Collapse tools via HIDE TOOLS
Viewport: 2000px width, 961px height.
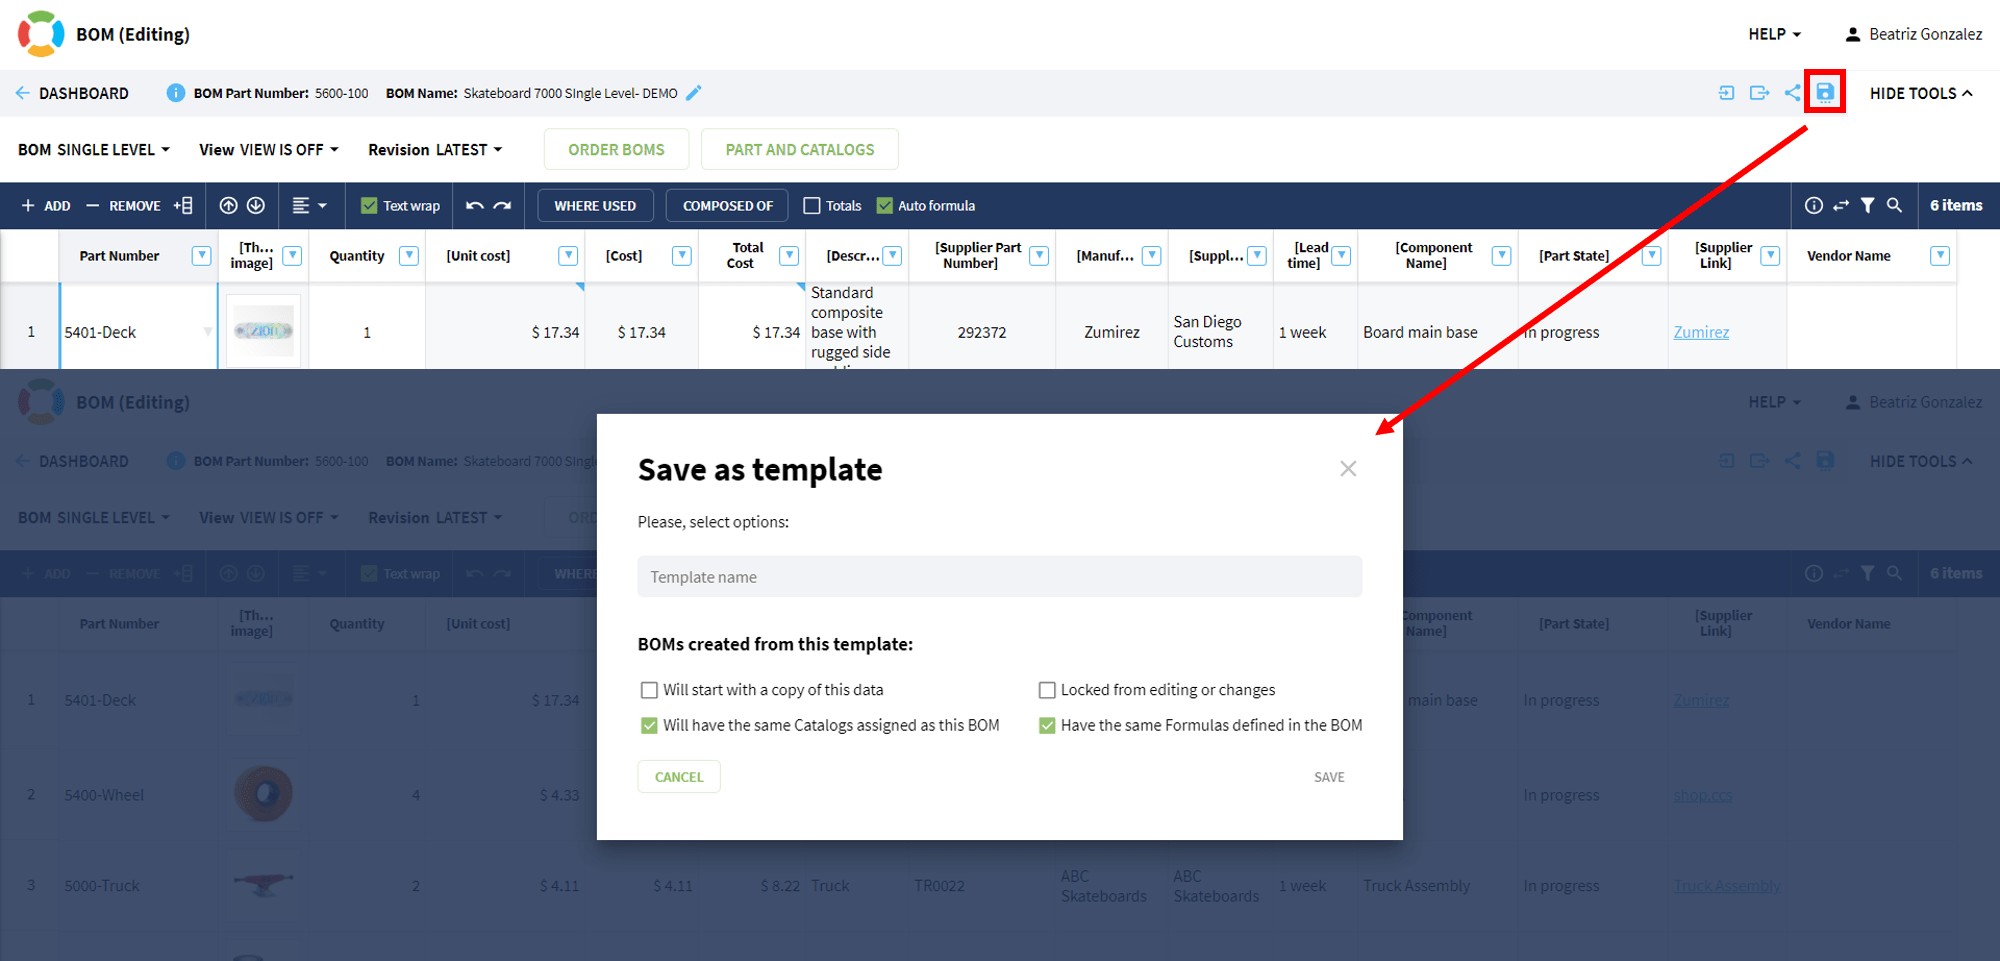1919,93
